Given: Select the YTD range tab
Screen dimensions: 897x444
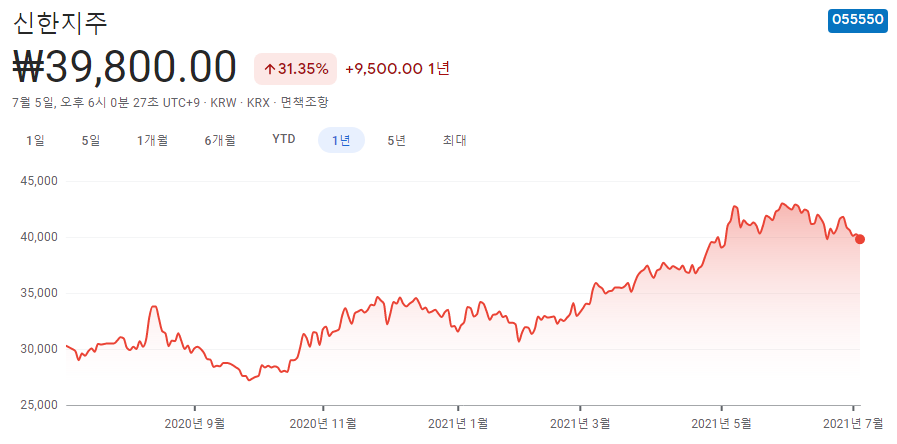Looking at the screenshot, I should 284,140.
